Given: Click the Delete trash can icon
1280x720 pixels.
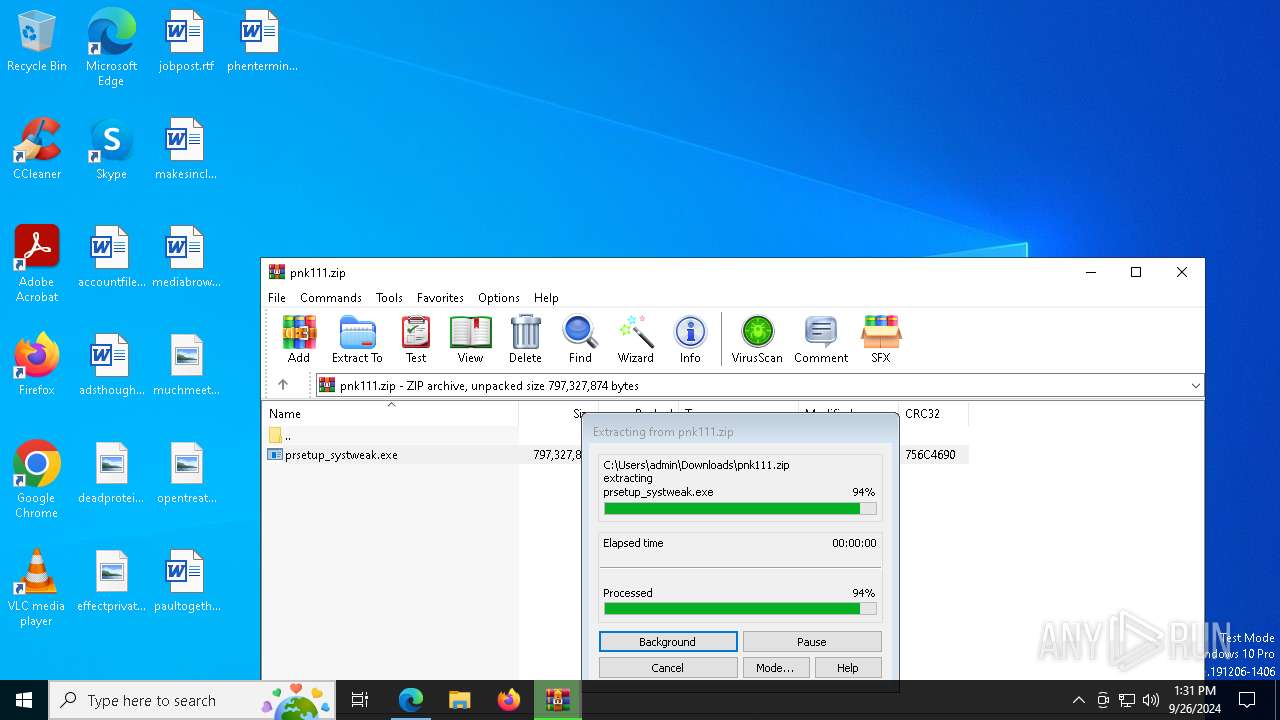Looking at the screenshot, I should 525,339.
